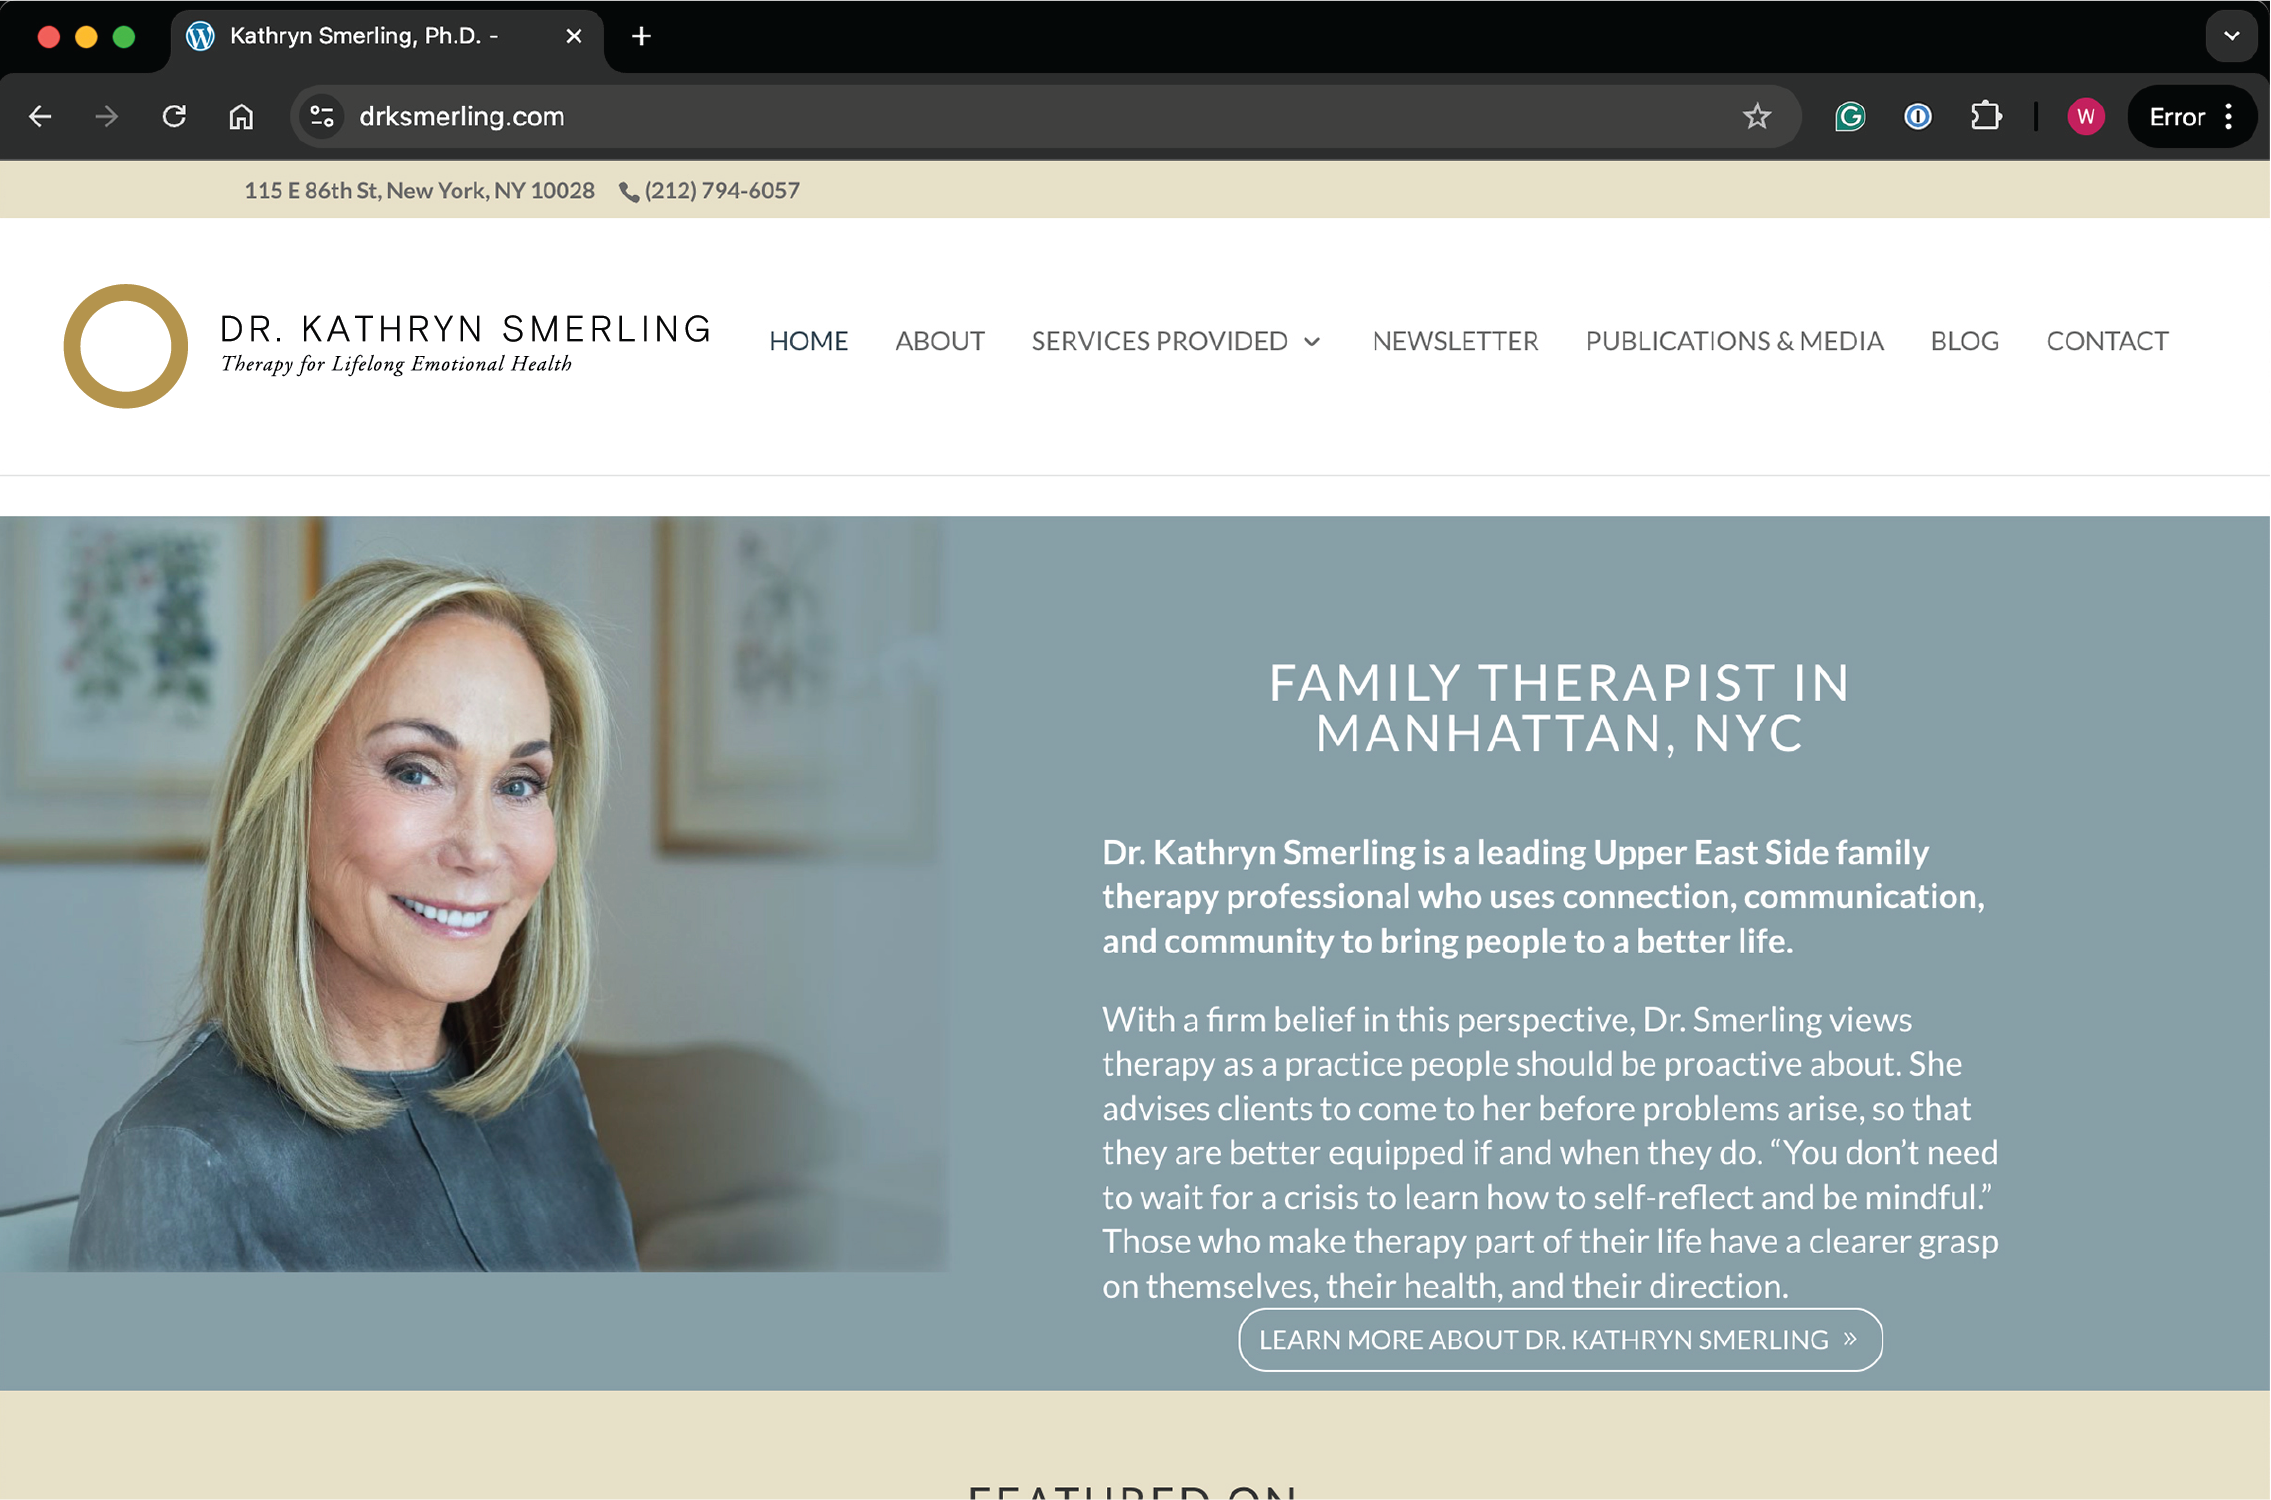Go to the About page
The height and width of the screenshot is (1500, 2271).
click(939, 341)
